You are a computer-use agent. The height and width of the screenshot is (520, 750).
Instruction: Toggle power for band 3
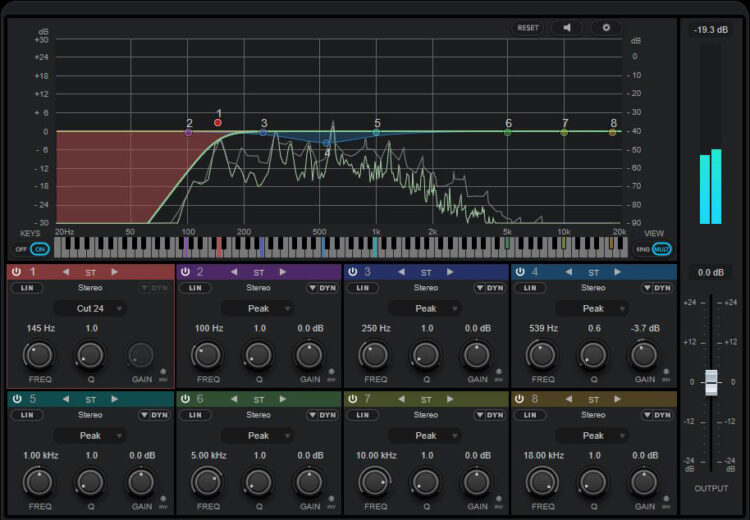(353, 272)
